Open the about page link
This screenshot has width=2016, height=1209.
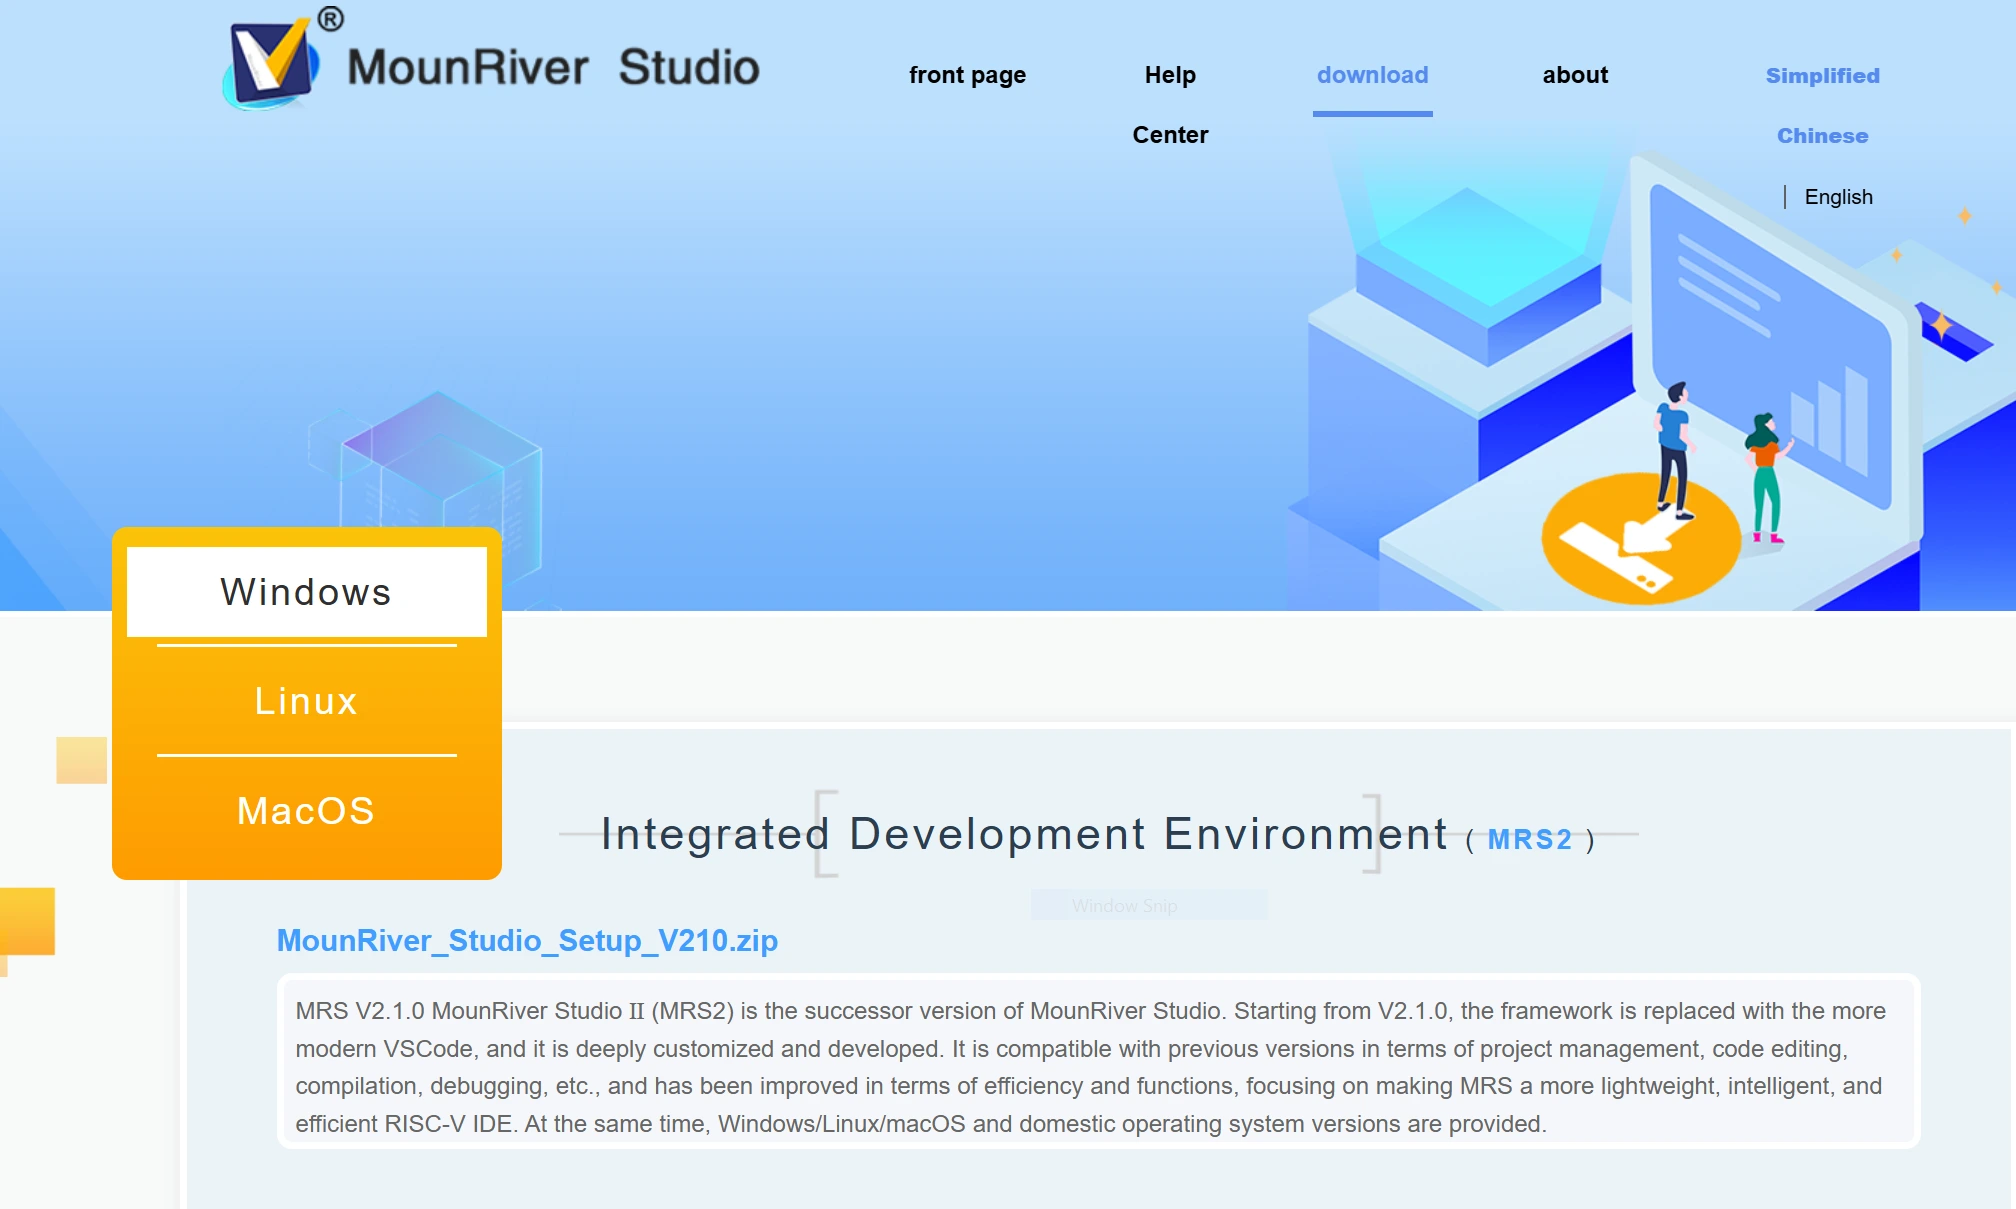pyautogui.click(x=1575, y=75)
